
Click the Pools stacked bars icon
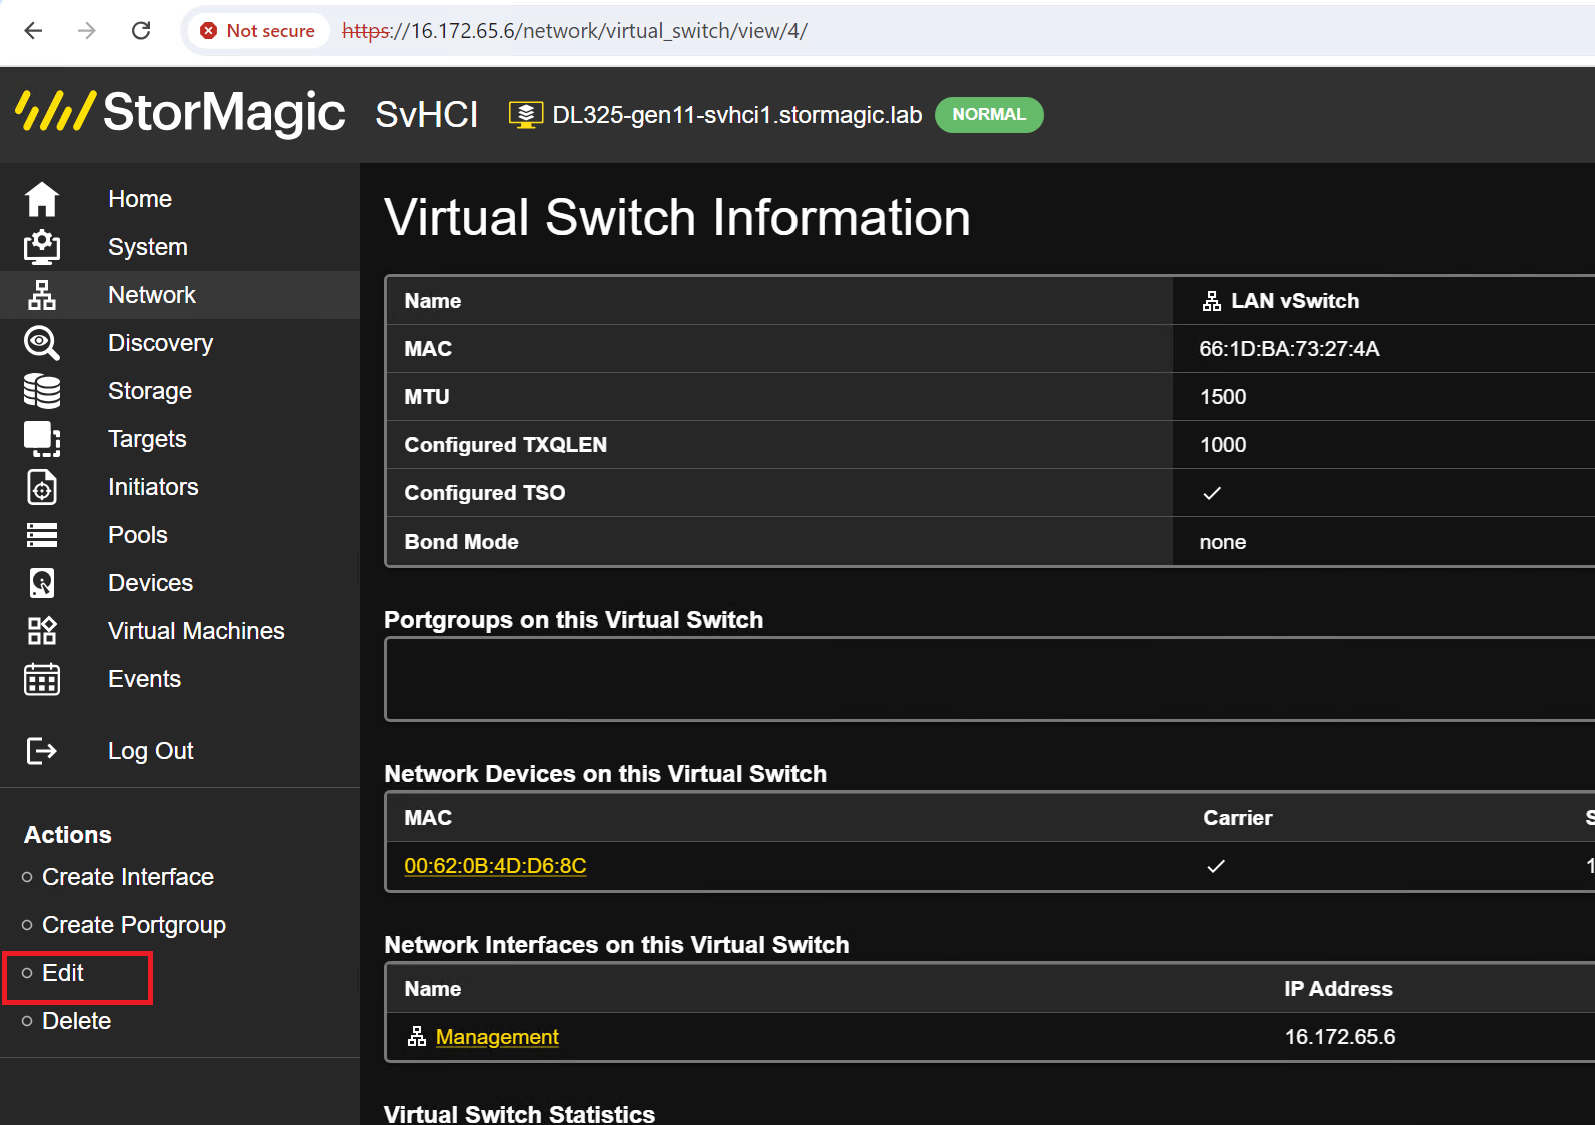(41, 535)
